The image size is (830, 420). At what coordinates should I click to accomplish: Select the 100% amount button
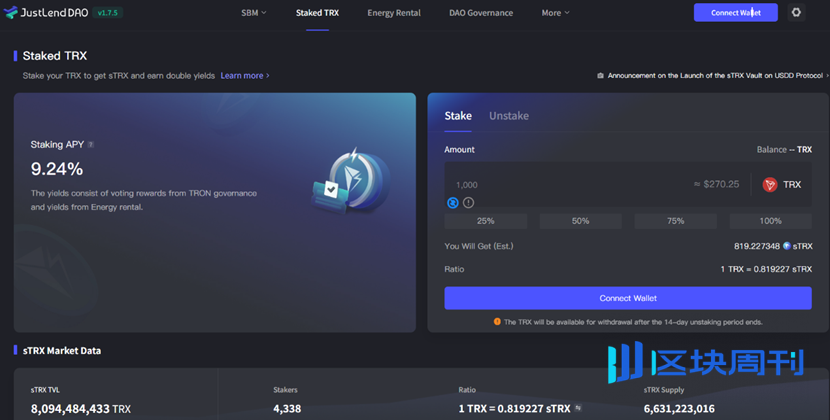[770, 221]
